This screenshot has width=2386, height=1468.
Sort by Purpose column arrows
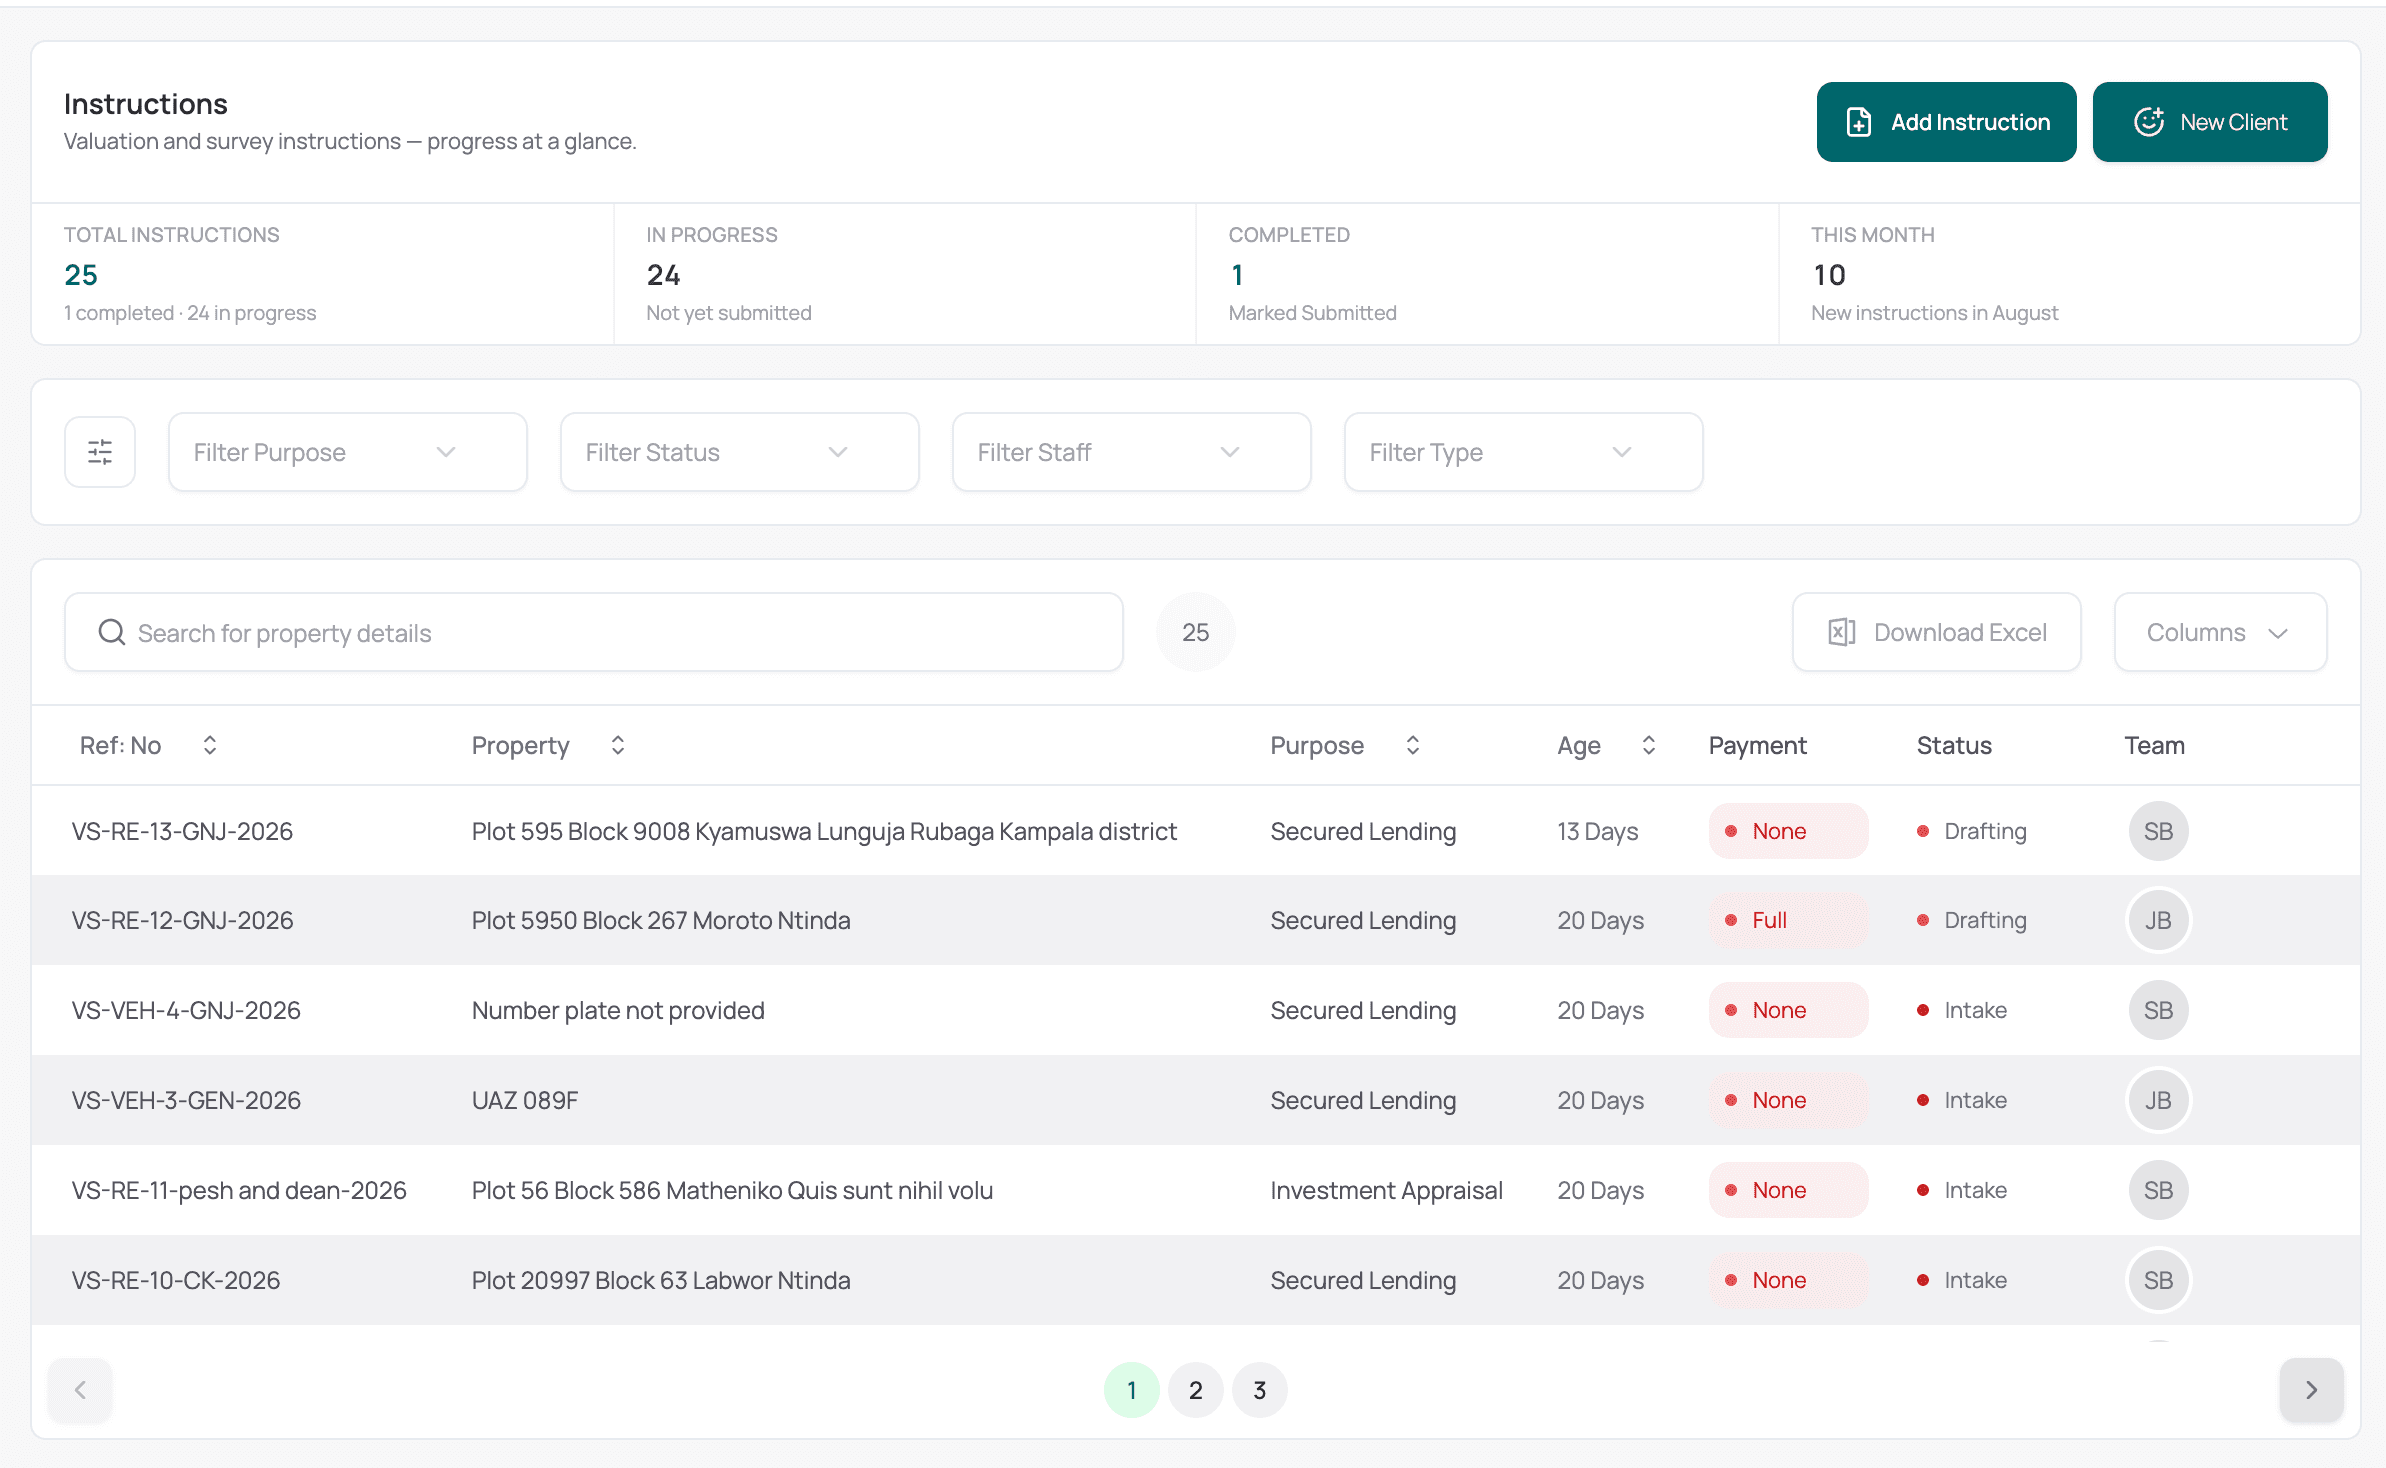tap(1413, 745)
